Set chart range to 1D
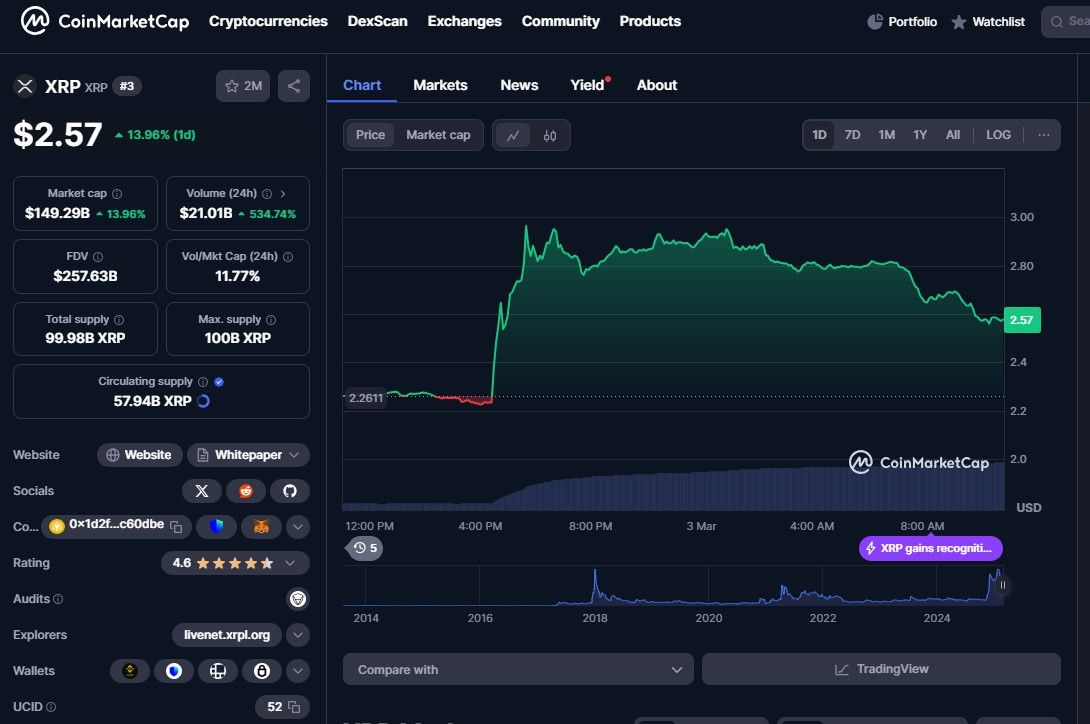 820,135
